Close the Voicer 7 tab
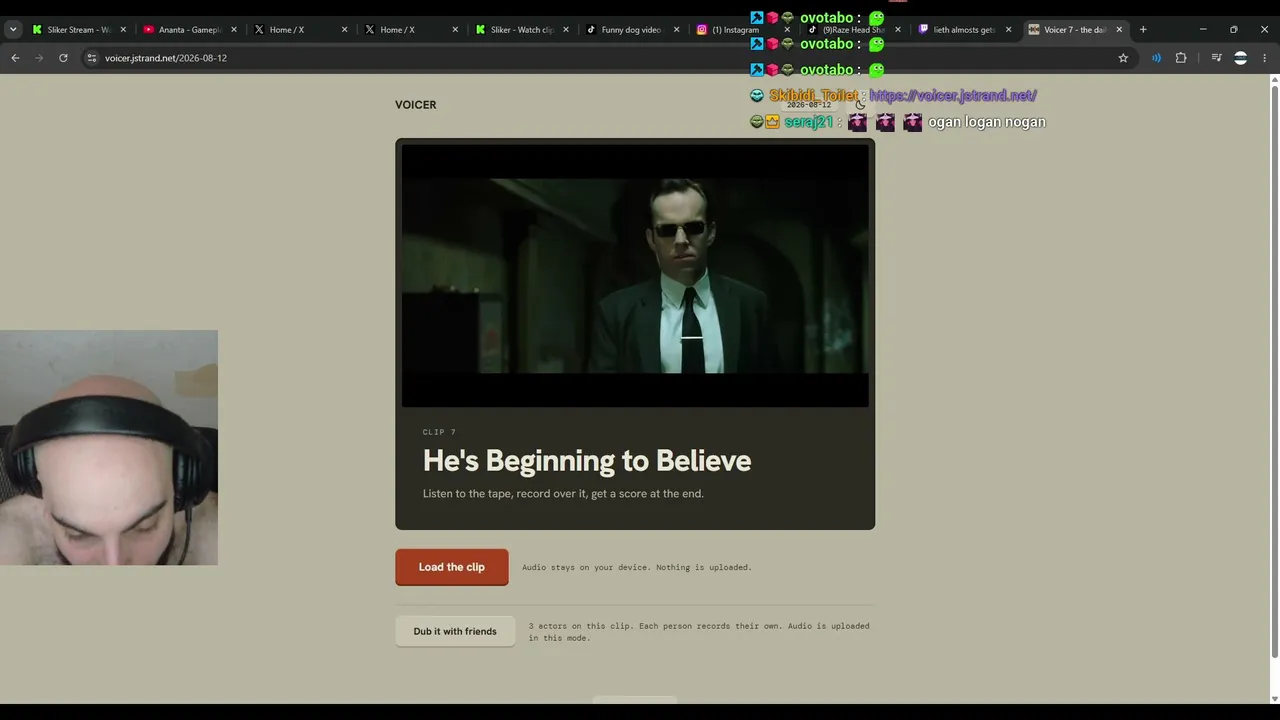Image resolution: width=1280 pixels, height=720 pixels. click(1119, 30)
